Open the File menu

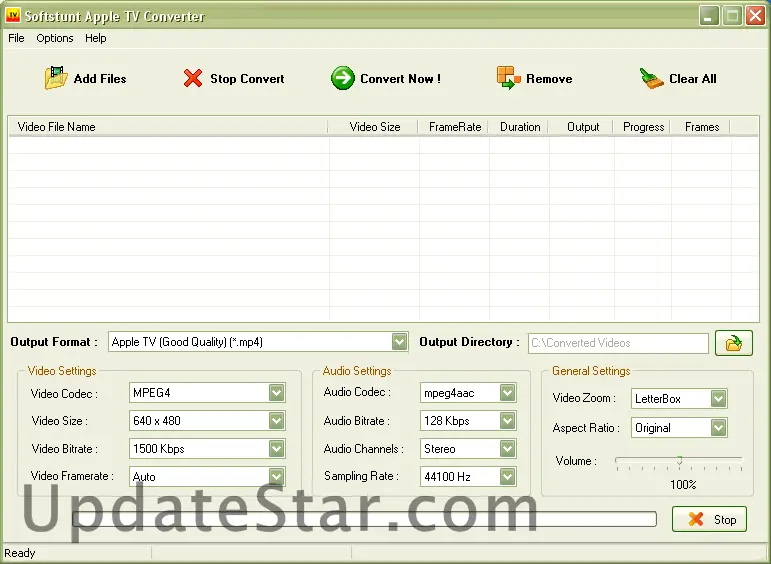(16, 38)
